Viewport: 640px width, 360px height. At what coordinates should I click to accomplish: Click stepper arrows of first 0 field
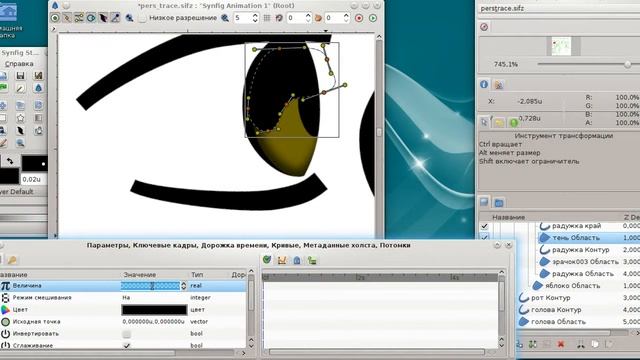point(308,18)
